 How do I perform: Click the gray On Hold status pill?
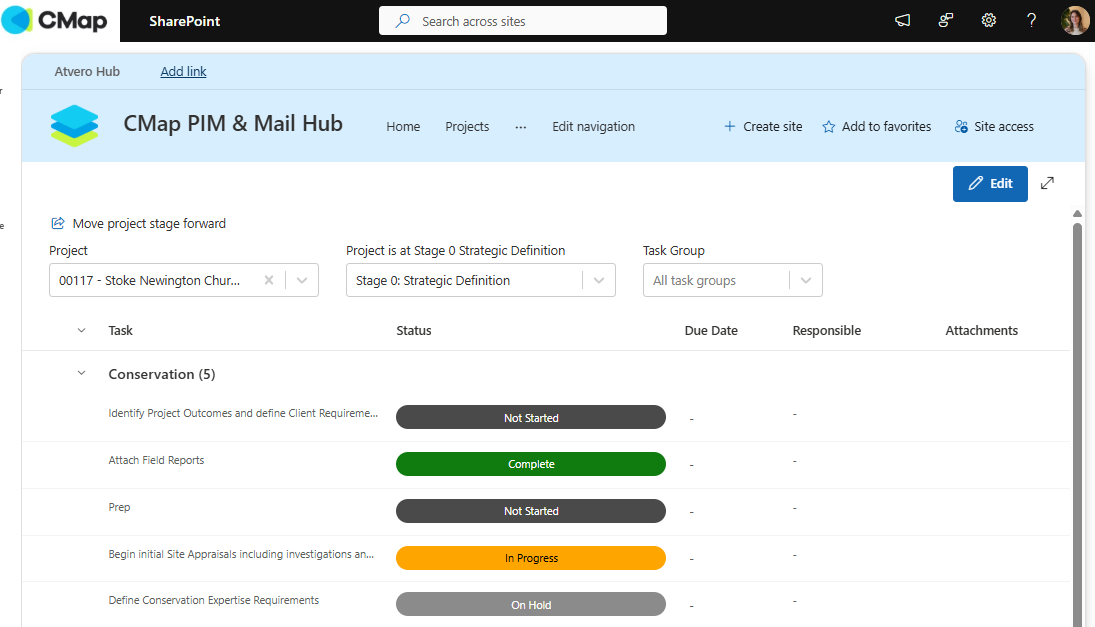pyautogui.click(x=531, y=605)
